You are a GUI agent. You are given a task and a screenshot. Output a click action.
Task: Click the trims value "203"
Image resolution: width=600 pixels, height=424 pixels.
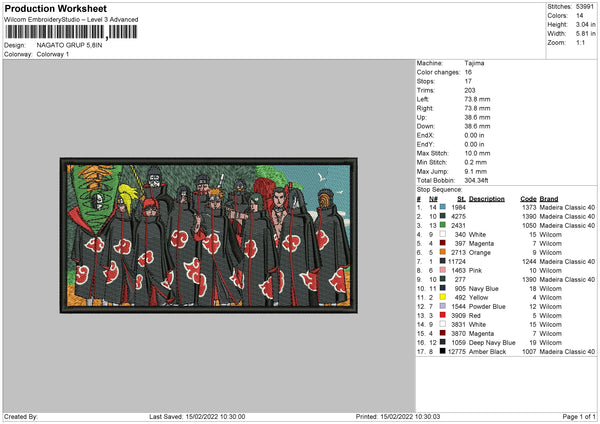click(x=470, y=90)
